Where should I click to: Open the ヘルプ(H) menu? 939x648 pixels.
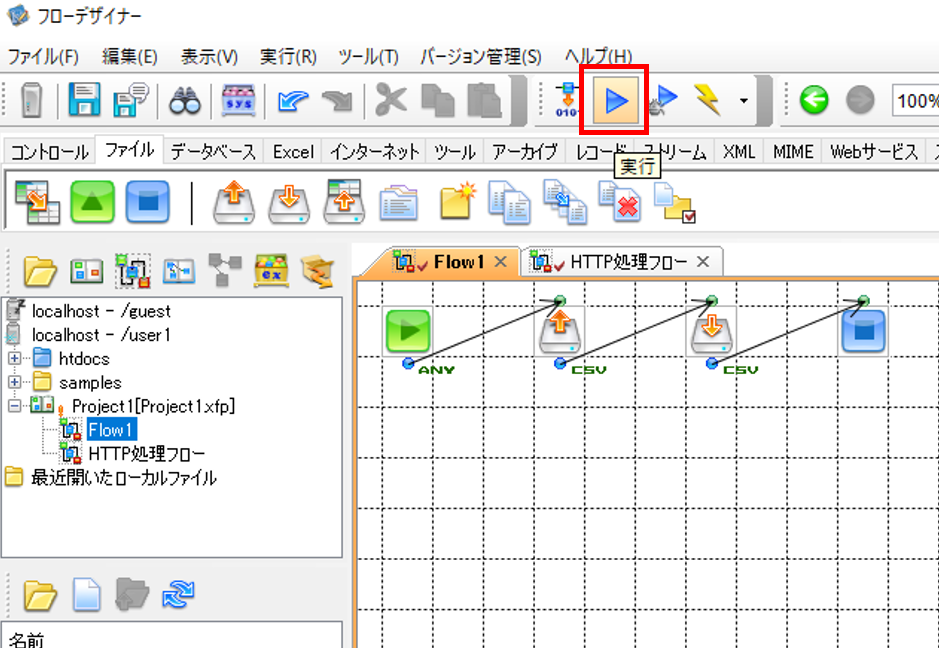(x=598, y=57)
